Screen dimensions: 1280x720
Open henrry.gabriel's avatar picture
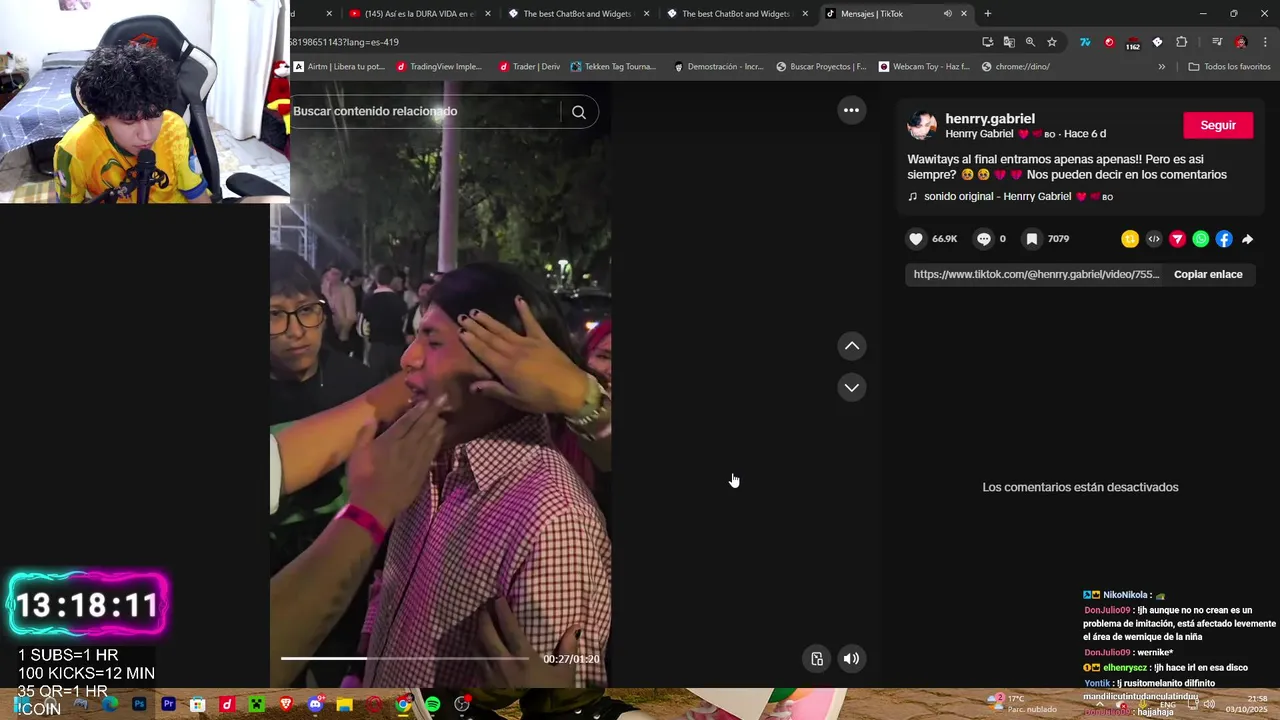click(x=922, y=126)
